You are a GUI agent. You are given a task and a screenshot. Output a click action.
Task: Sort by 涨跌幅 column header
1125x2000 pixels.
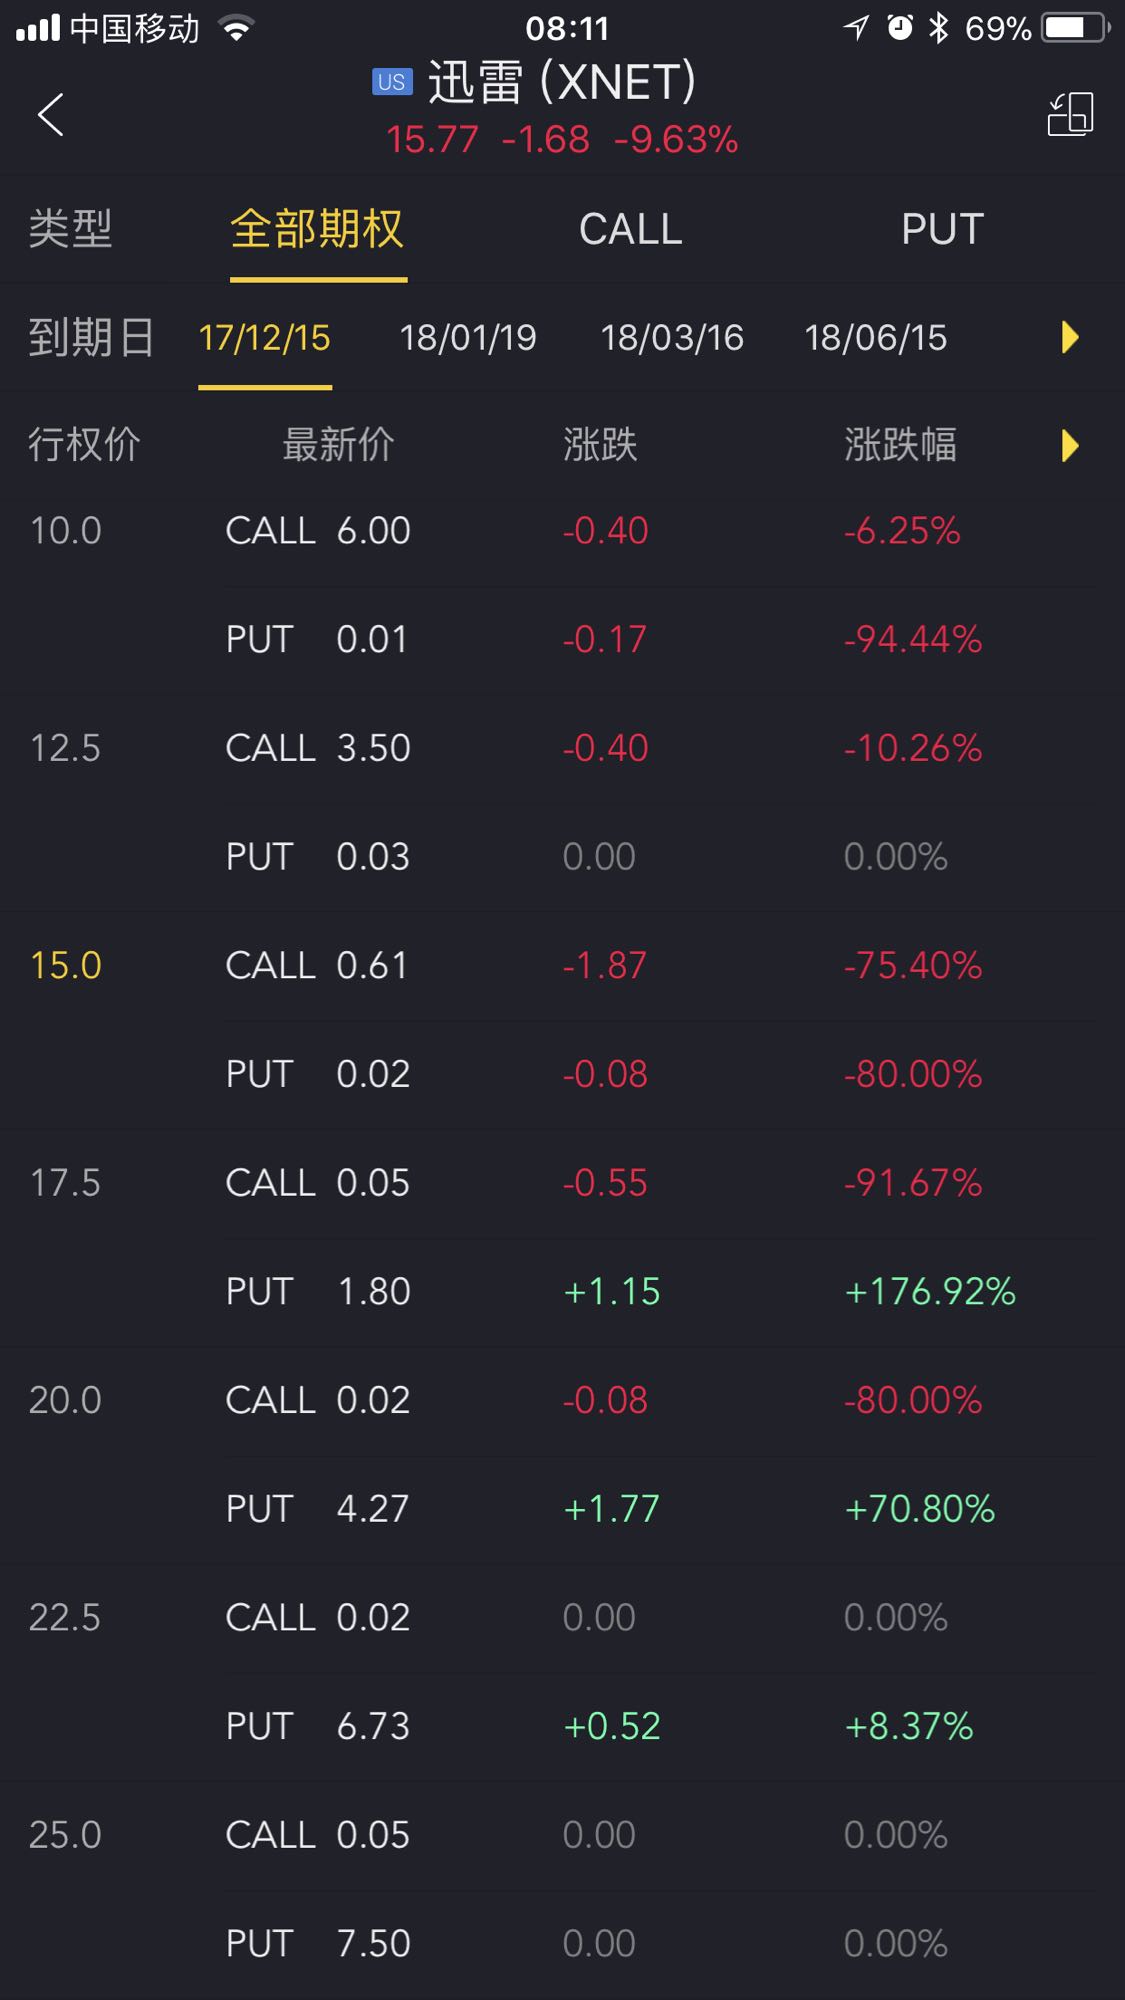tap(900, 445)
